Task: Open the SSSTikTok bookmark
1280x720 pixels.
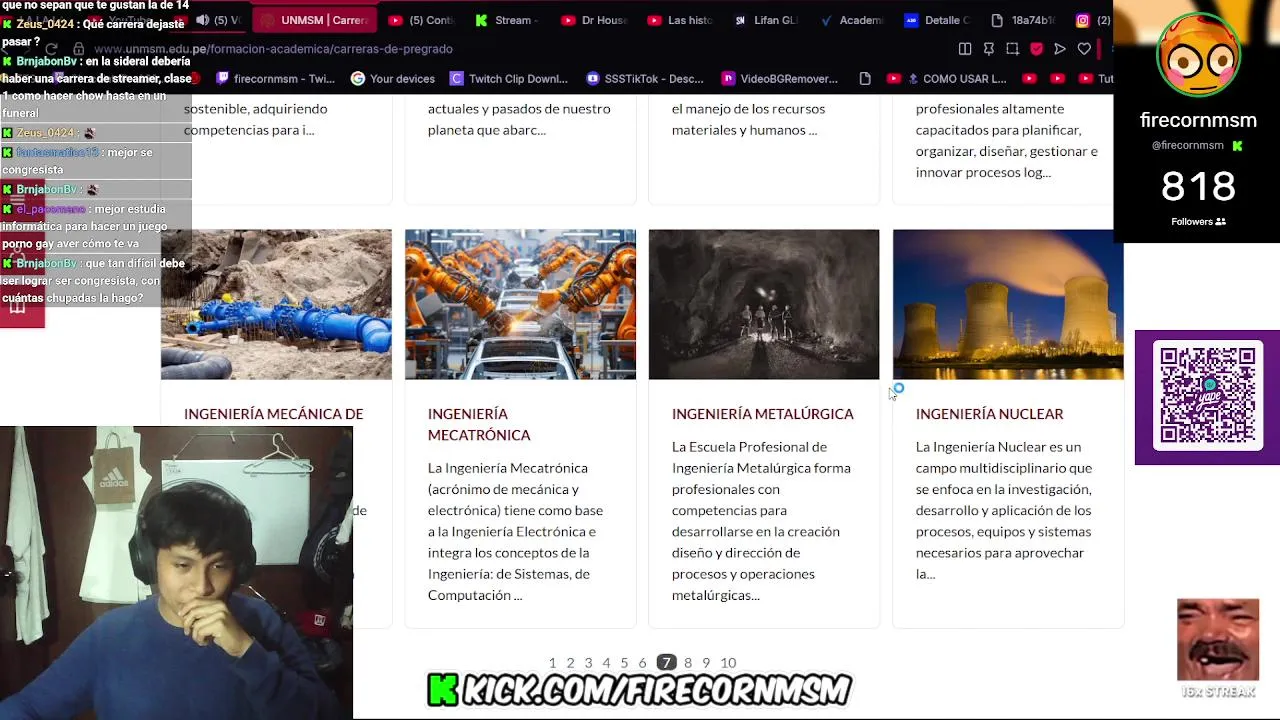Action: (645, 78)
